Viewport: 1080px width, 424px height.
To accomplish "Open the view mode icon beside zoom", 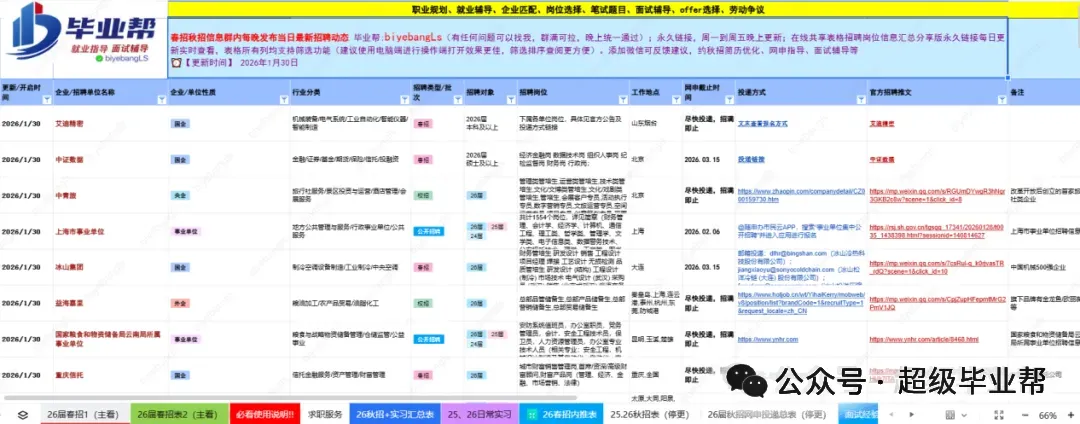I will coord(951,415).
